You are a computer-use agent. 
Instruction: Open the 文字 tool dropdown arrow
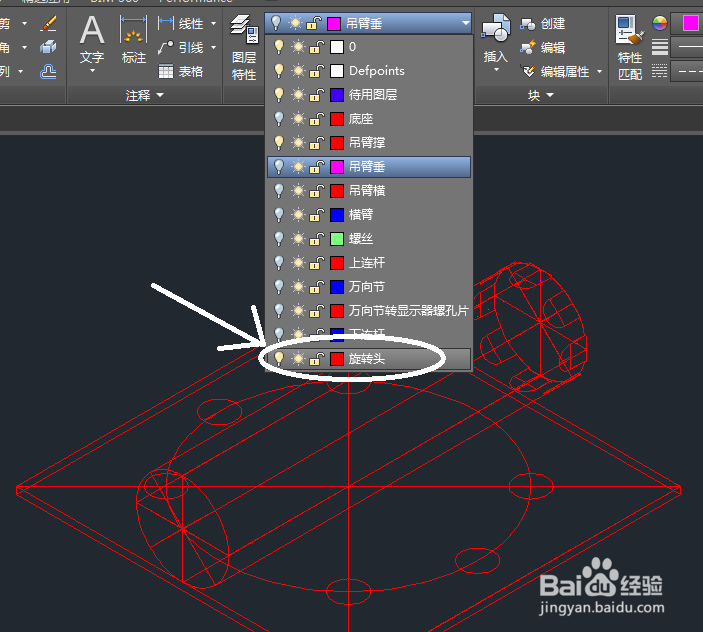pos(92,71)
